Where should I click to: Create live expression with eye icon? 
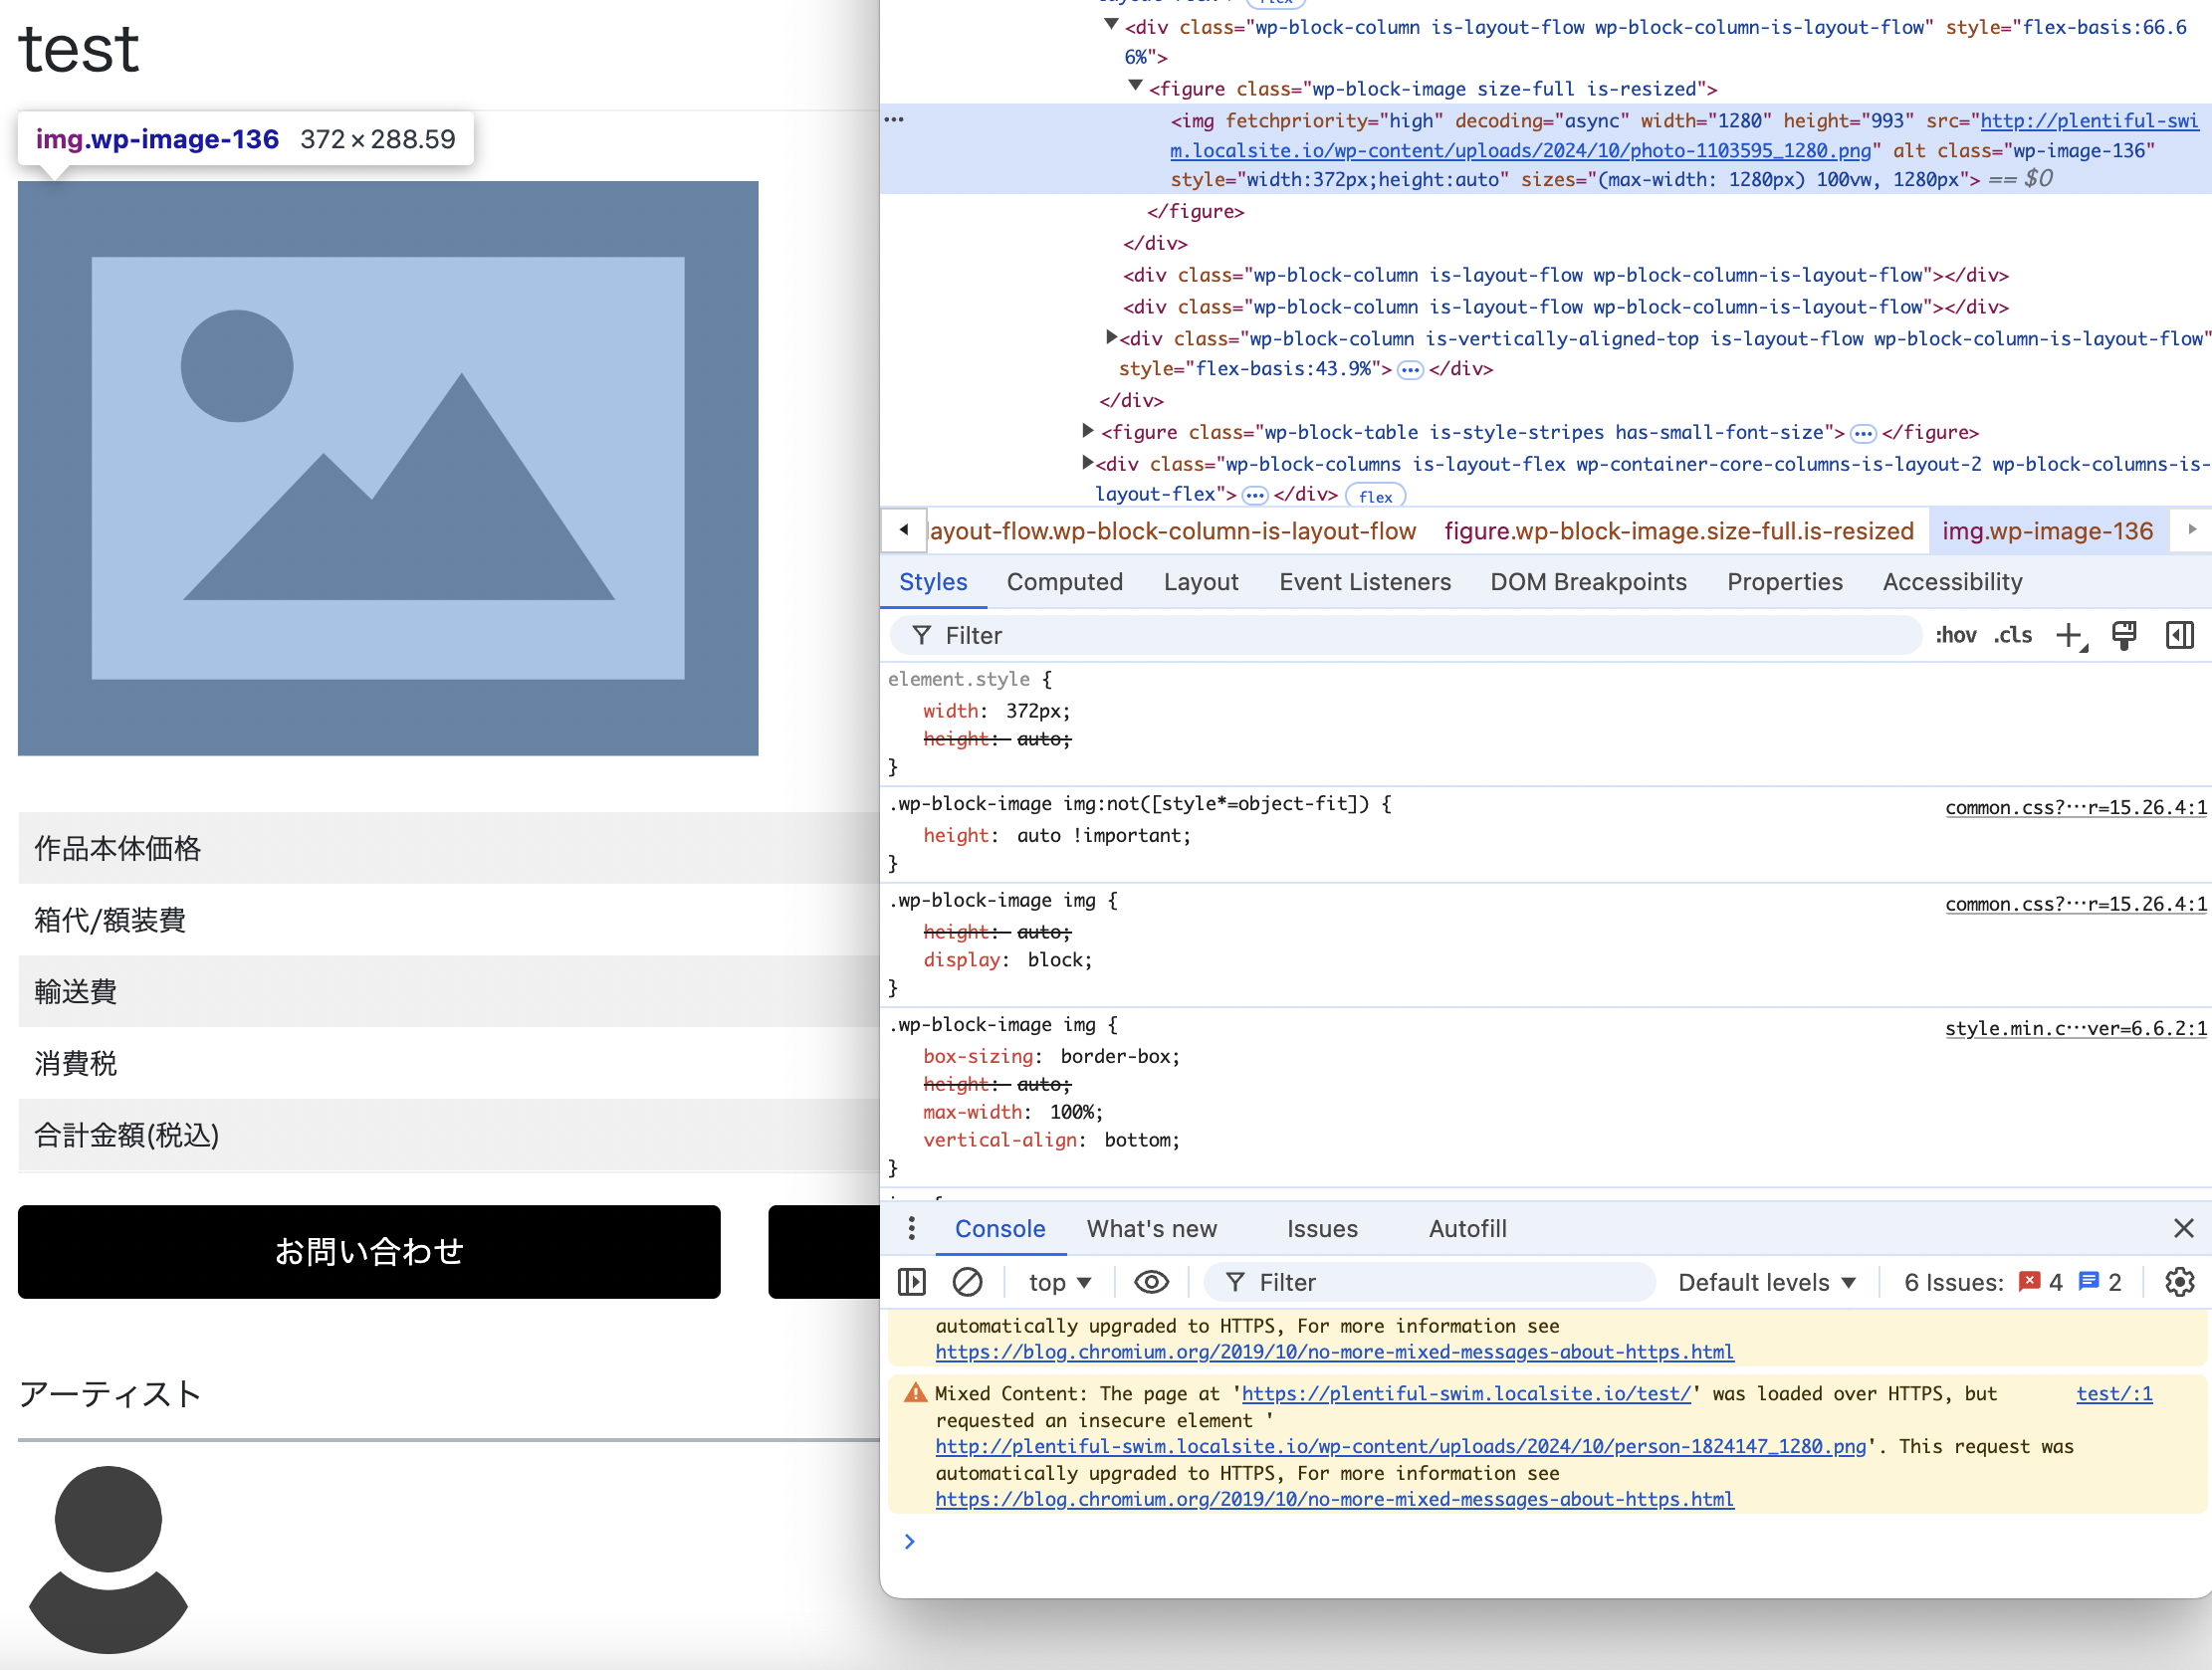[x=1151, y=1282]
